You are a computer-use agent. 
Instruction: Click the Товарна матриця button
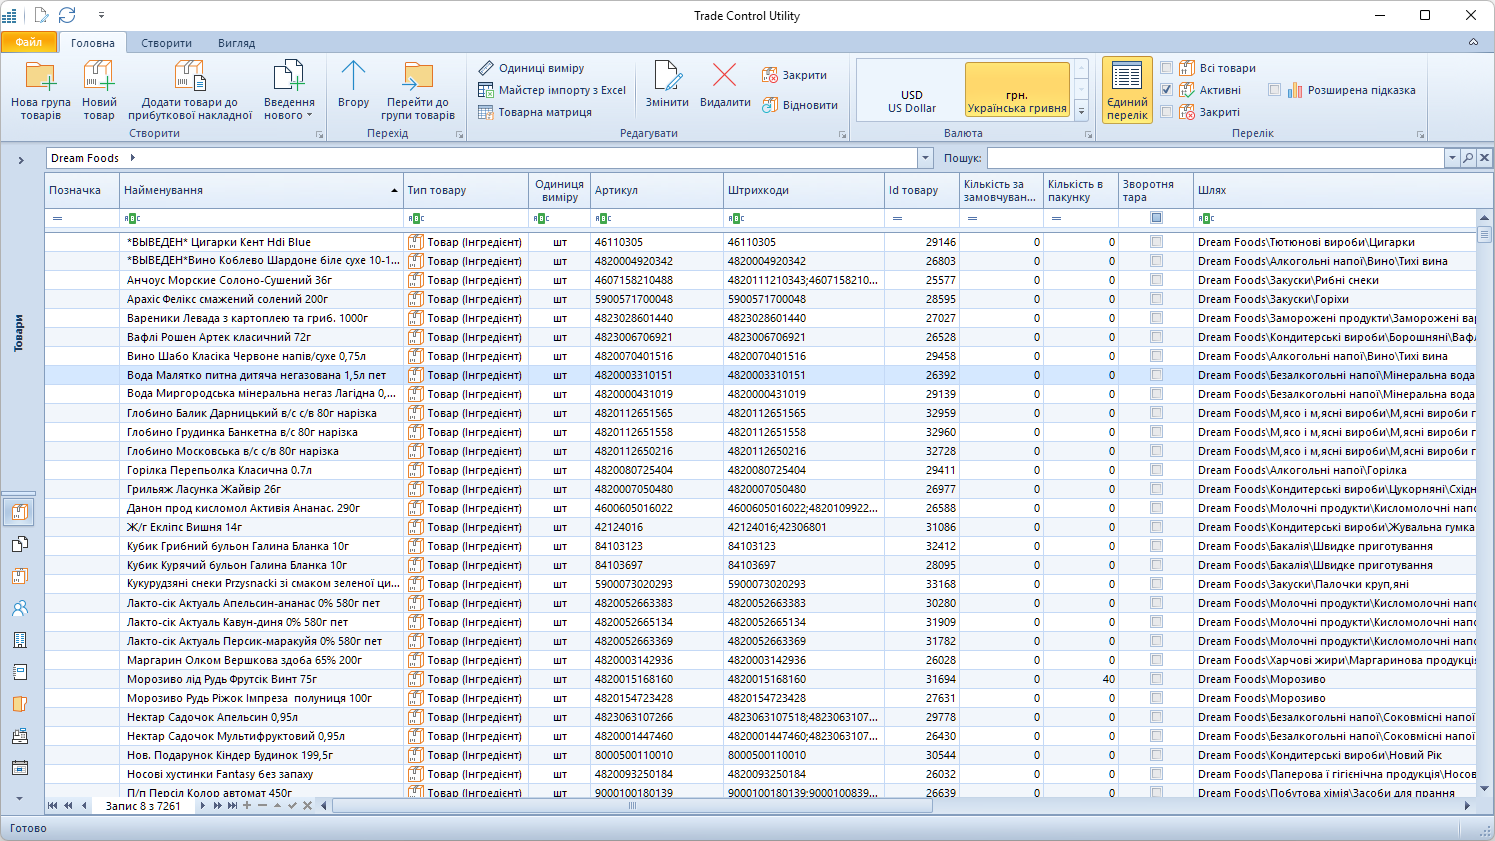click(x=535, y=112)
